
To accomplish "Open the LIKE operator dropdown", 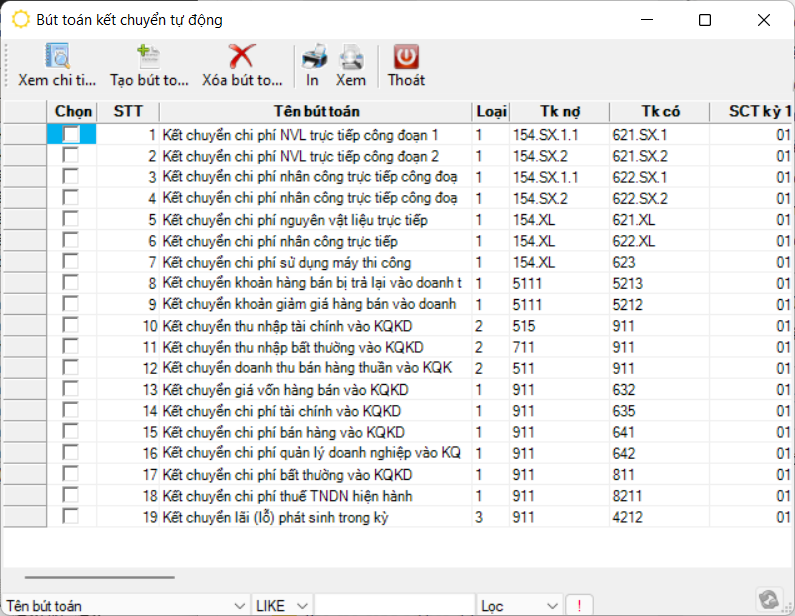I will (x=302, y=606).
